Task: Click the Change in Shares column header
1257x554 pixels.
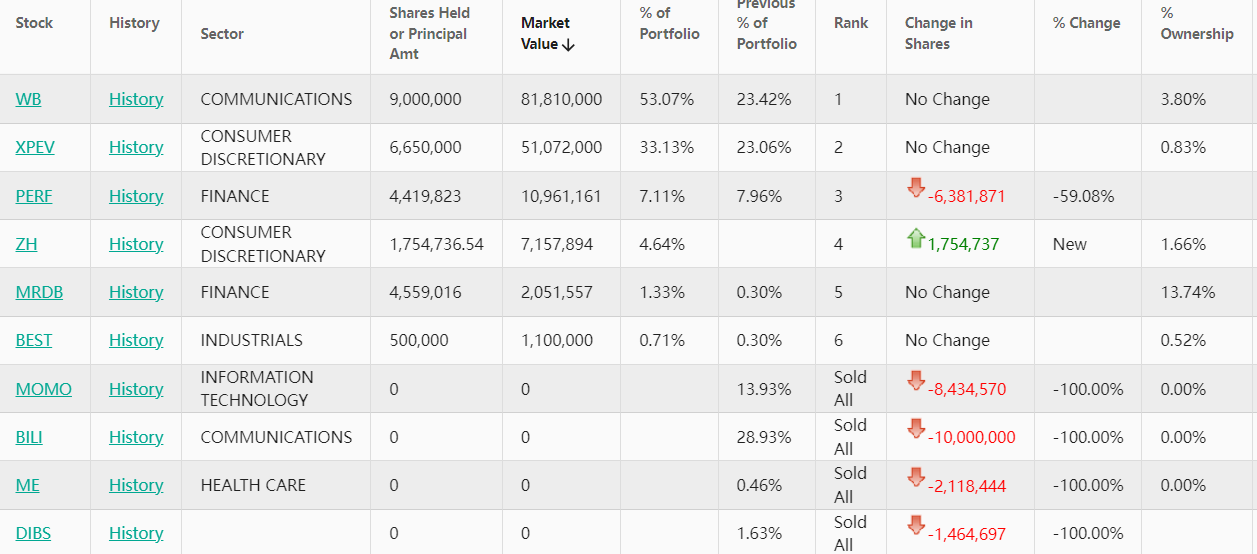Action: (938, 33)
